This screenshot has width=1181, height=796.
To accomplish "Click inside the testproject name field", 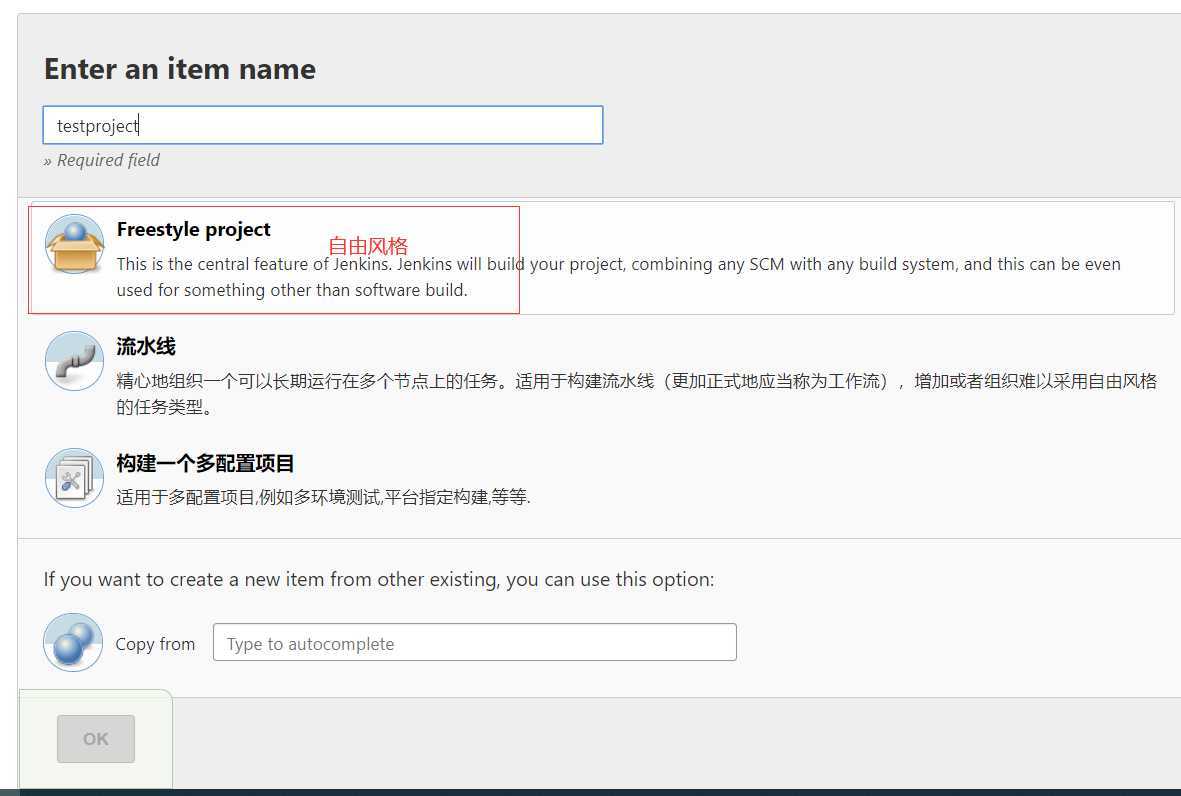I will click(x=322, y=124).
